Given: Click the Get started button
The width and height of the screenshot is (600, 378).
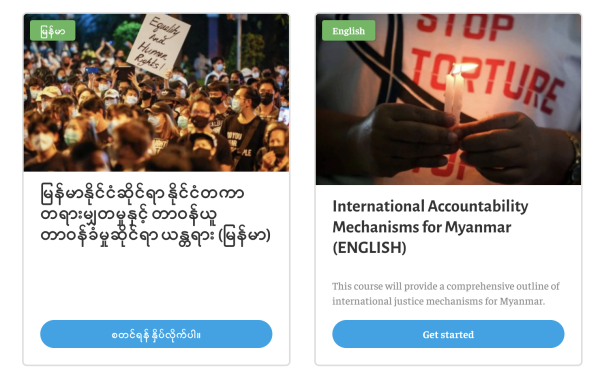Looking at the screenshot, I should pos(448,334).
